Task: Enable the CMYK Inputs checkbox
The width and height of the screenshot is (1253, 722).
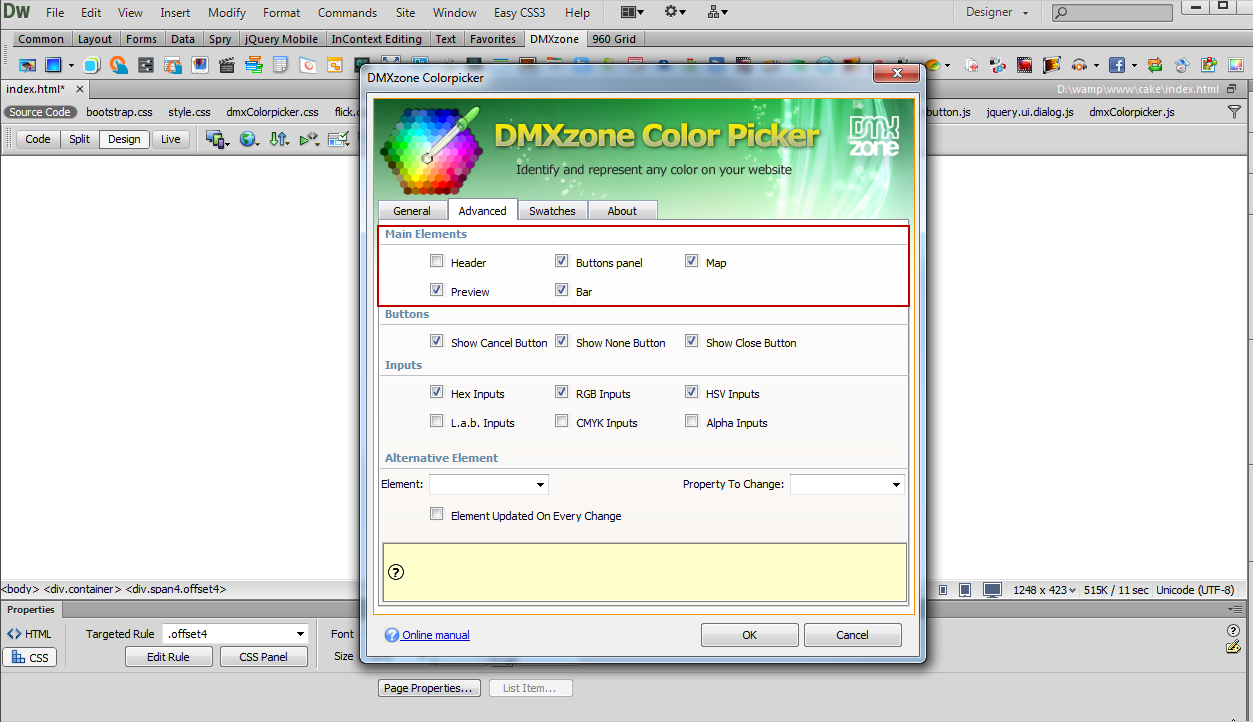Action: [562, 421]
